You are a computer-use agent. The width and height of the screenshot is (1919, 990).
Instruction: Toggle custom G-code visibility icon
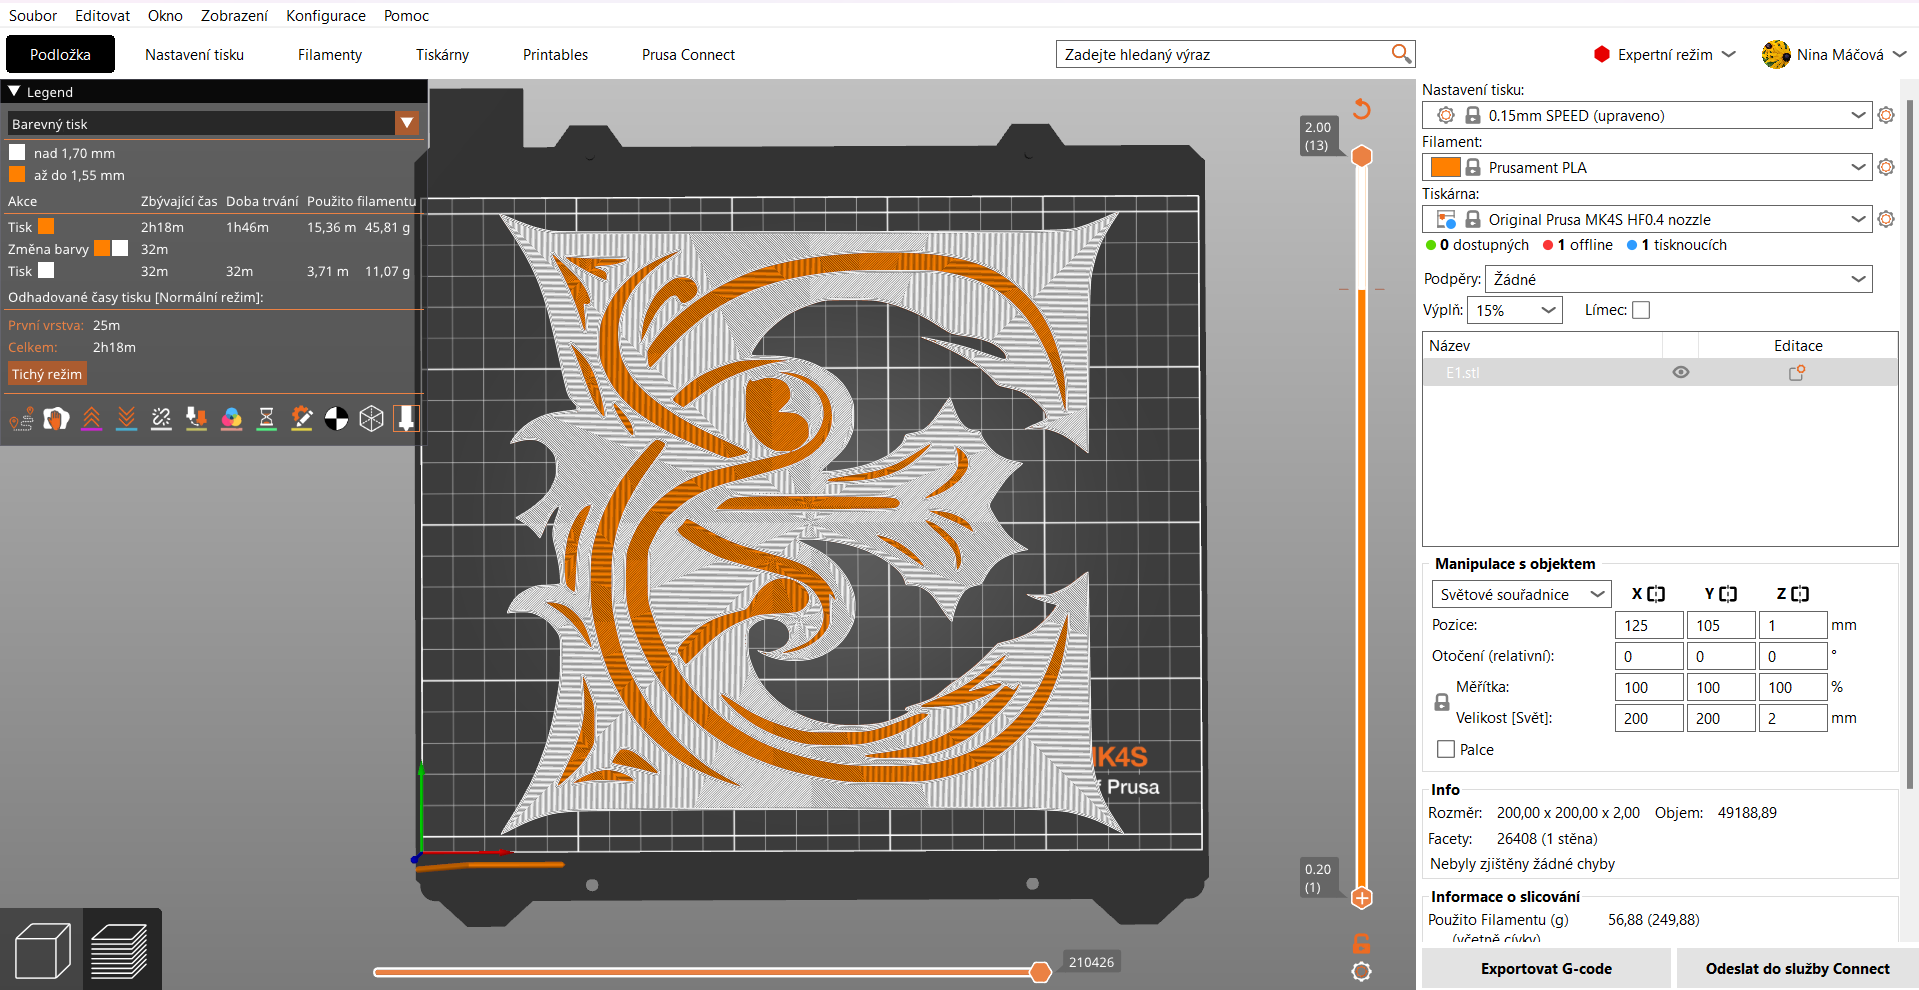(302, 419)
